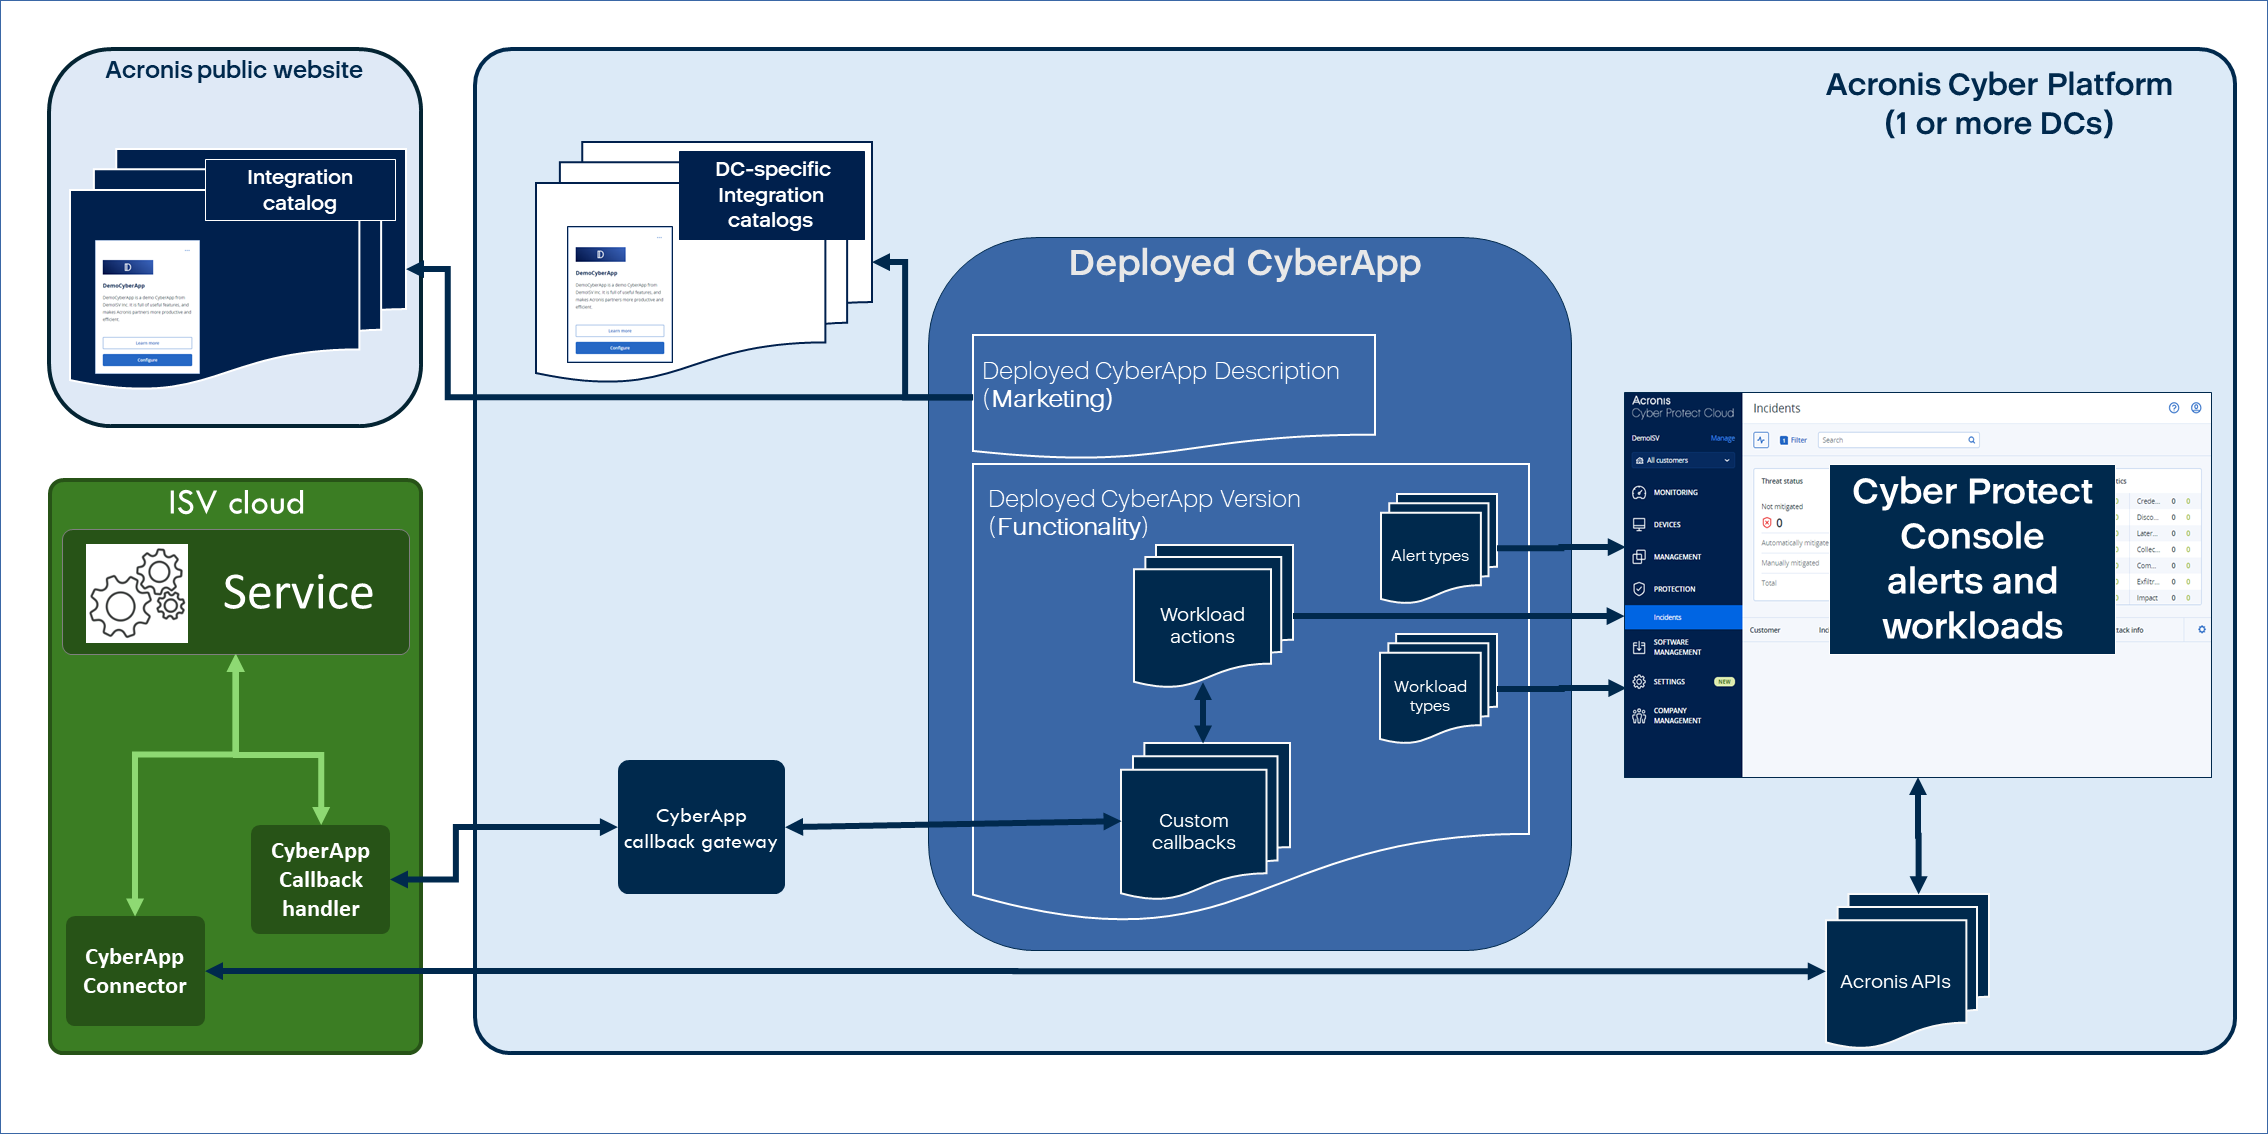Select the CyberApp Connector box
Screen dimensions: 2268x1134
[x=135, y=971]
